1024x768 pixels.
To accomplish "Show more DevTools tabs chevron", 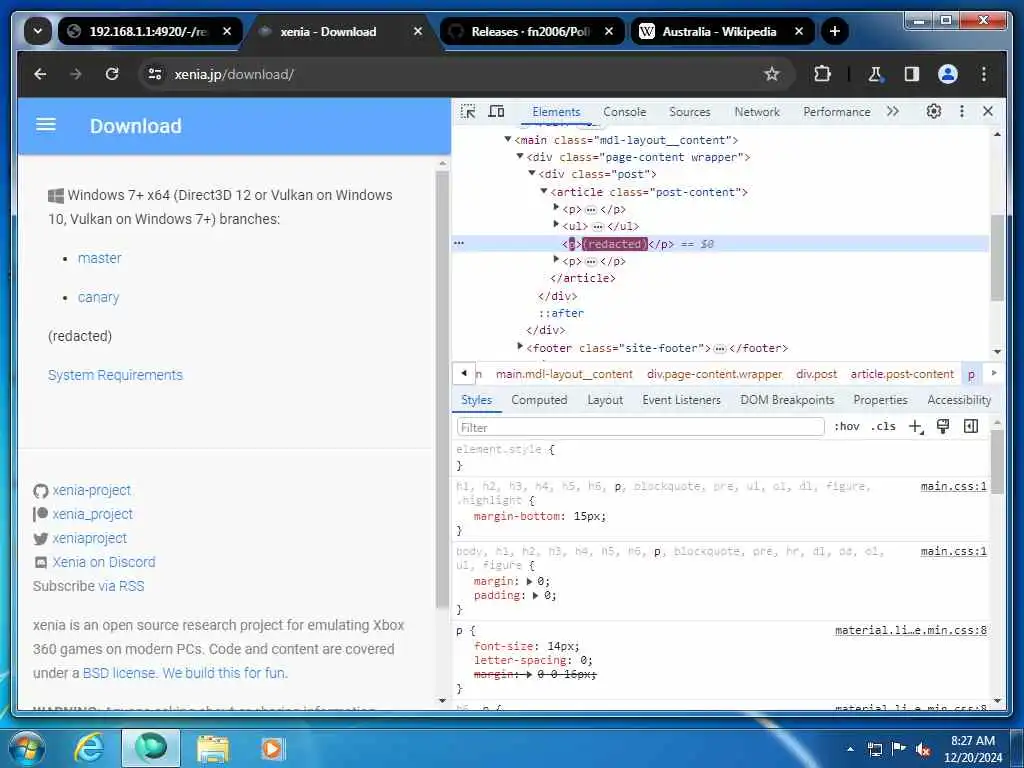I will click(x=893, y=112).
